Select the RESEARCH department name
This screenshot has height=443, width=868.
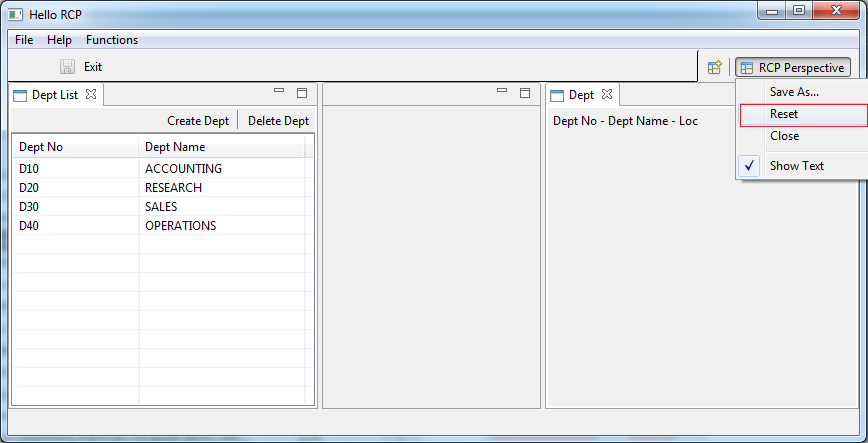[173, 188]
